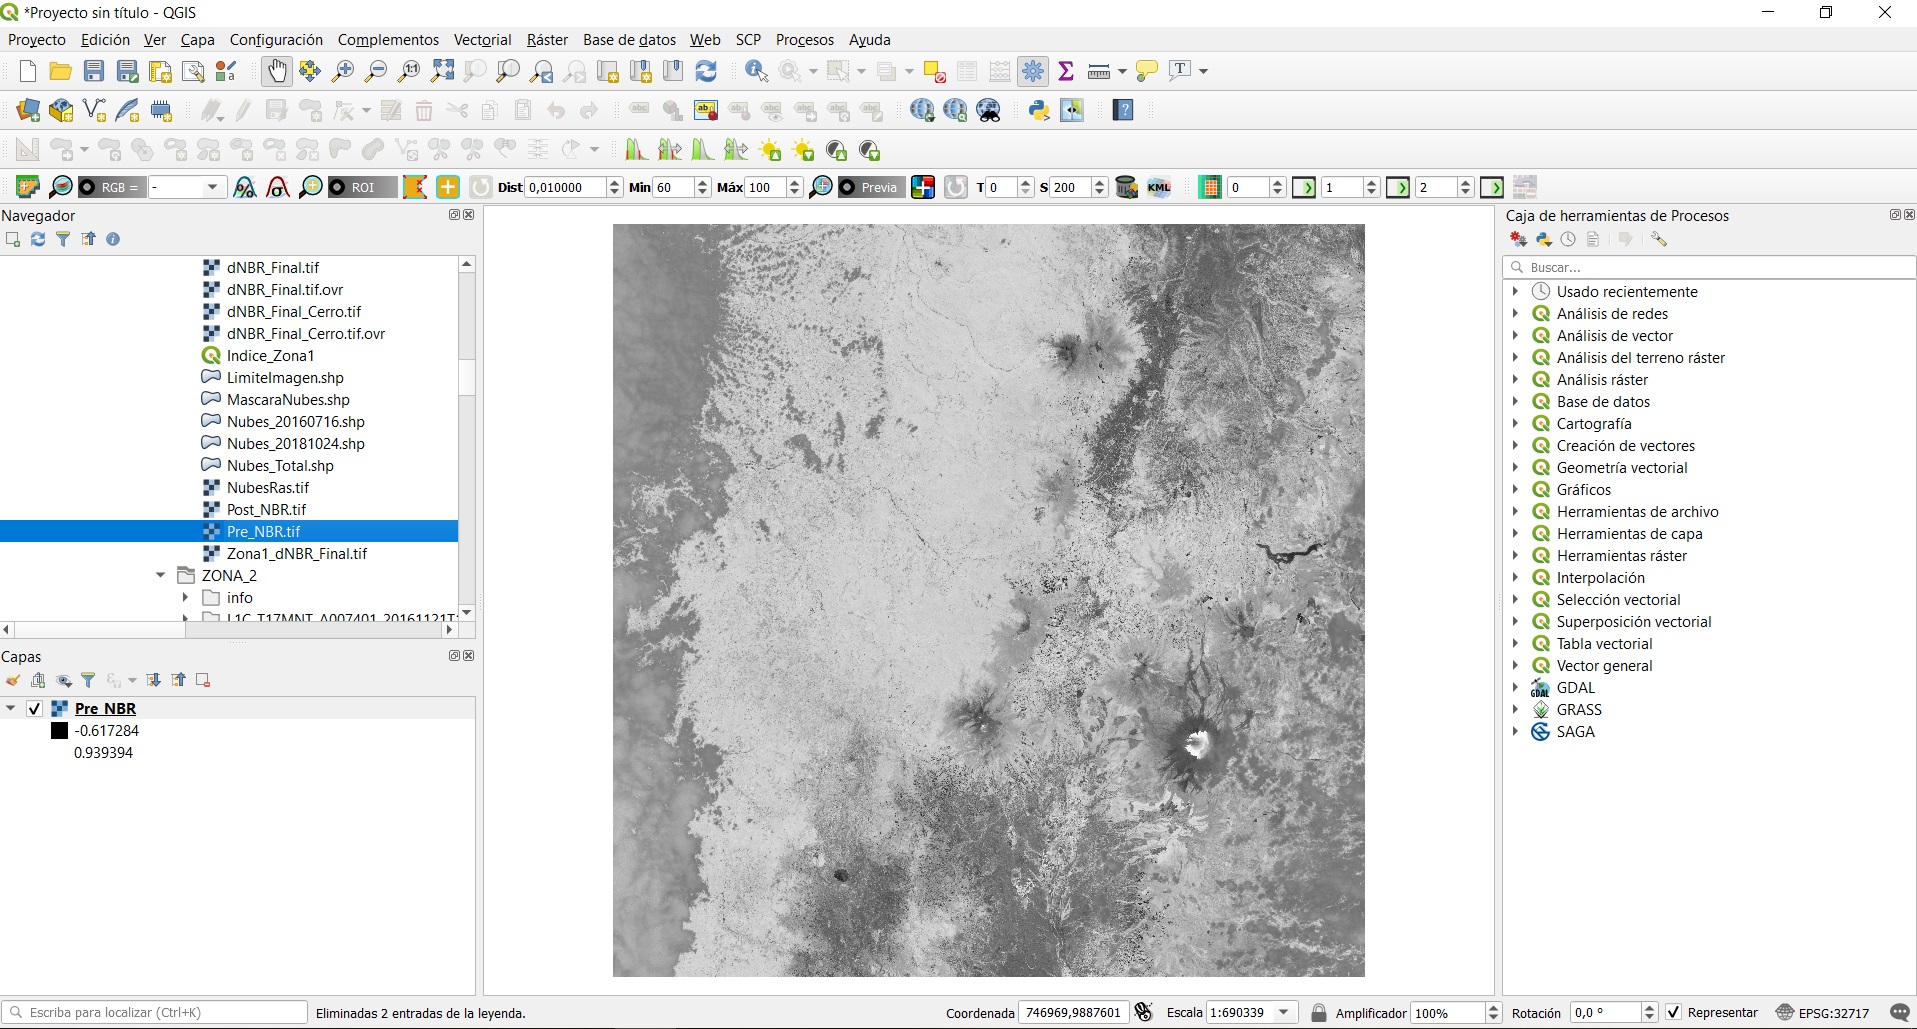This screenshot has height=1029, width=1917.
Task: Toggle the Pre_NBR layer visibility checkbox
Action: 34,709
